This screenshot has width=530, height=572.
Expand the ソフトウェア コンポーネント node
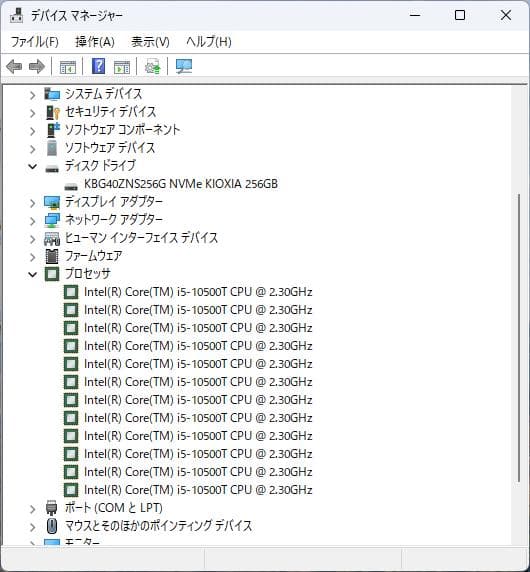pos(32,131)
